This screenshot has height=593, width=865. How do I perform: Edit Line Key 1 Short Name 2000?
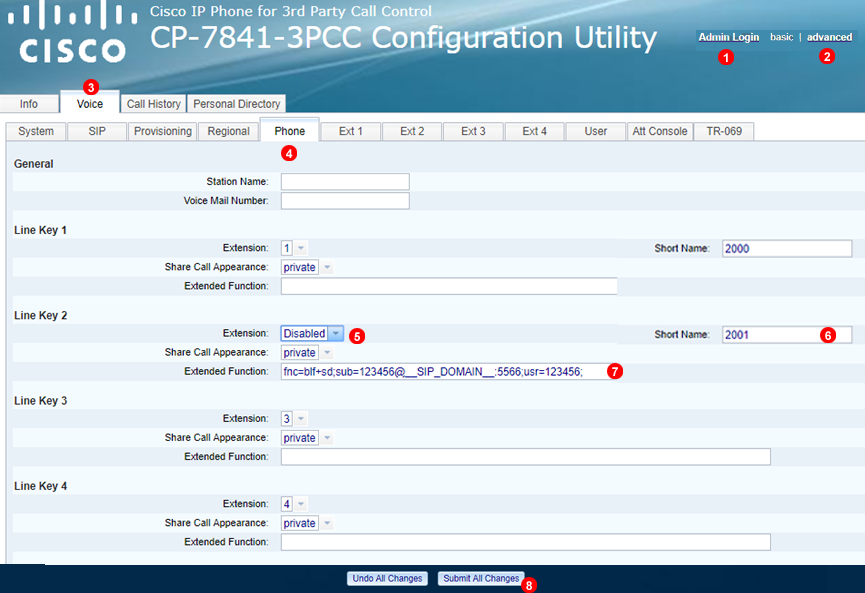click(x=787, y=248)
